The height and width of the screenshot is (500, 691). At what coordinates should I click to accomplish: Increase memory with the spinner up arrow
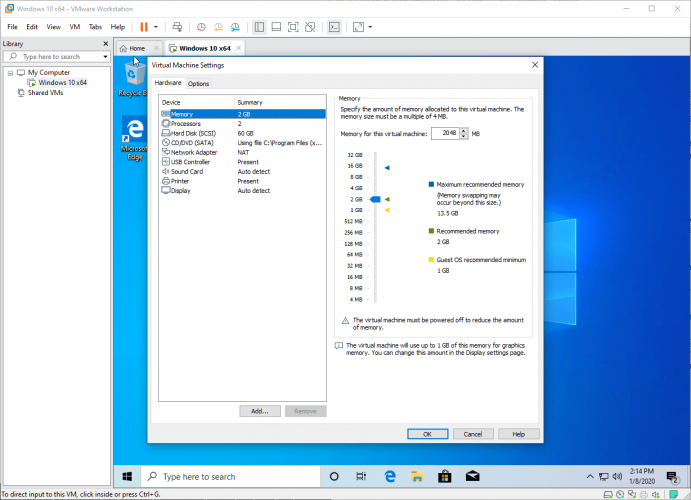[464, 130]
